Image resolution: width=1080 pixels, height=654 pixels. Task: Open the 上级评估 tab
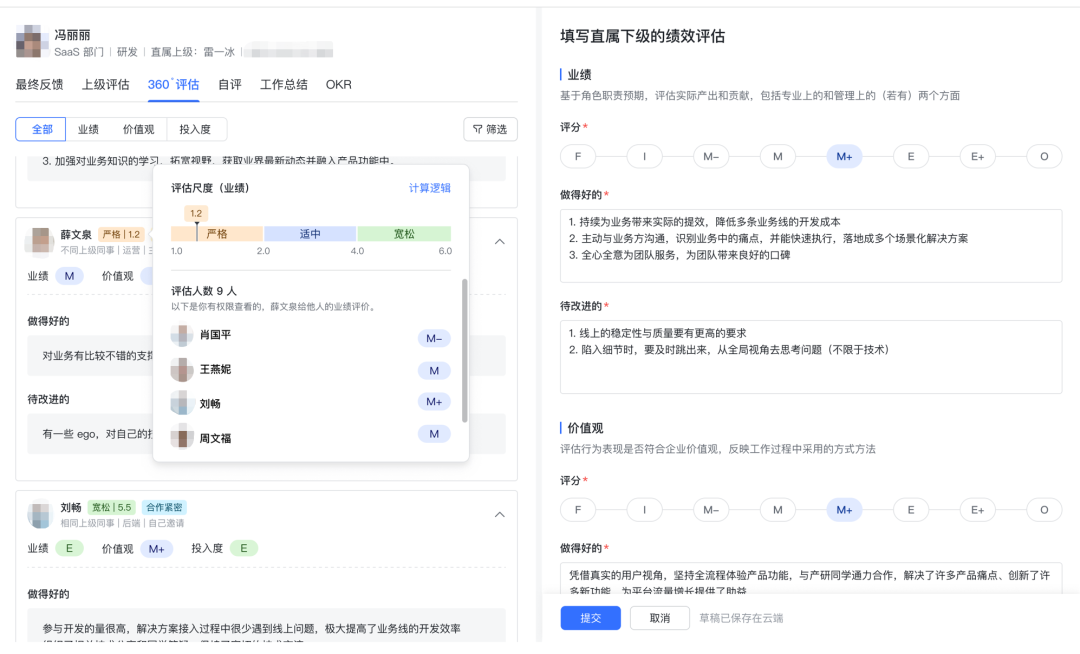108,85
